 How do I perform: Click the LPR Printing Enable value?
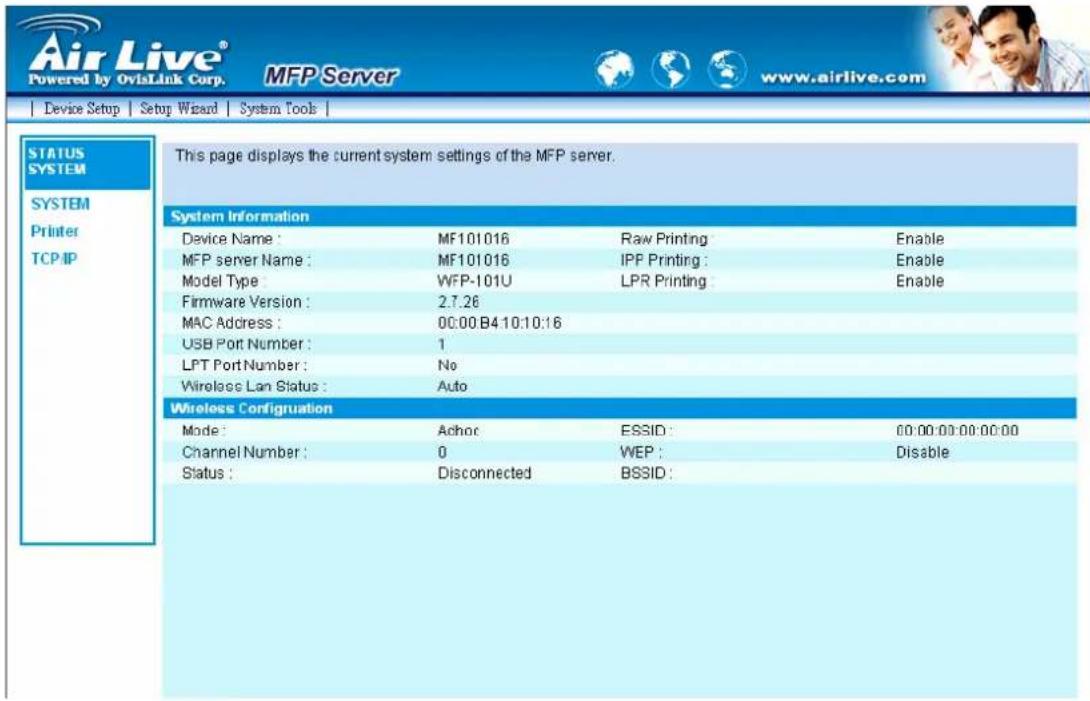pyautogui.click(x=920, y=281)
